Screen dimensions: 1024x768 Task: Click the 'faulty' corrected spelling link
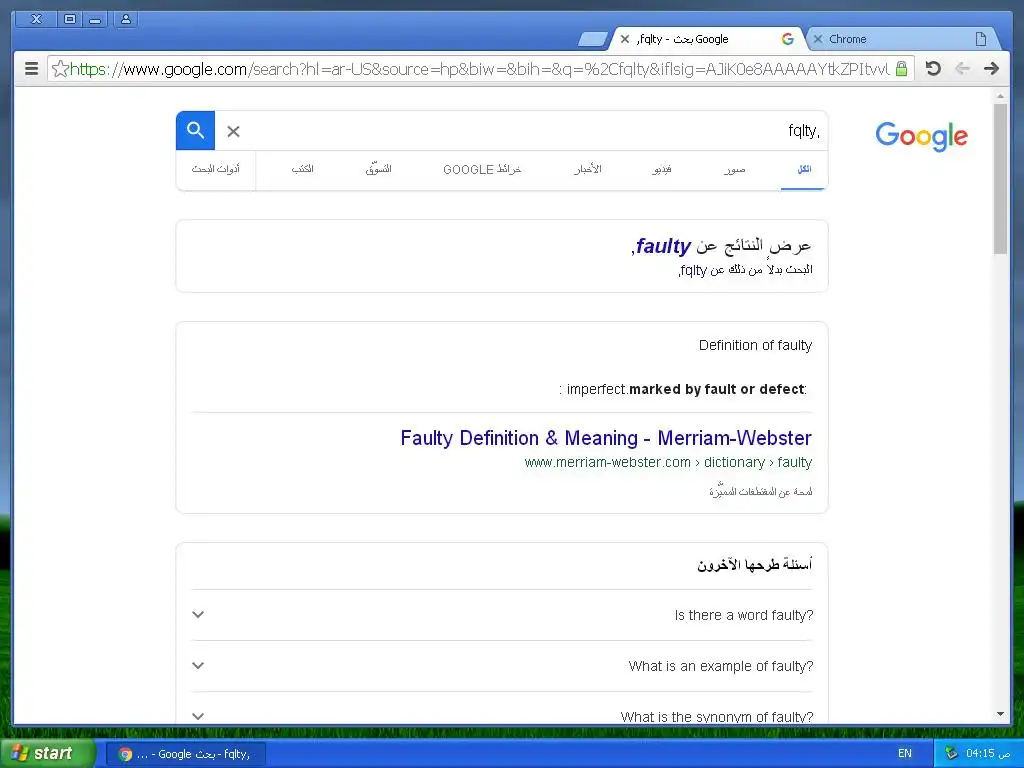[663, 246]
